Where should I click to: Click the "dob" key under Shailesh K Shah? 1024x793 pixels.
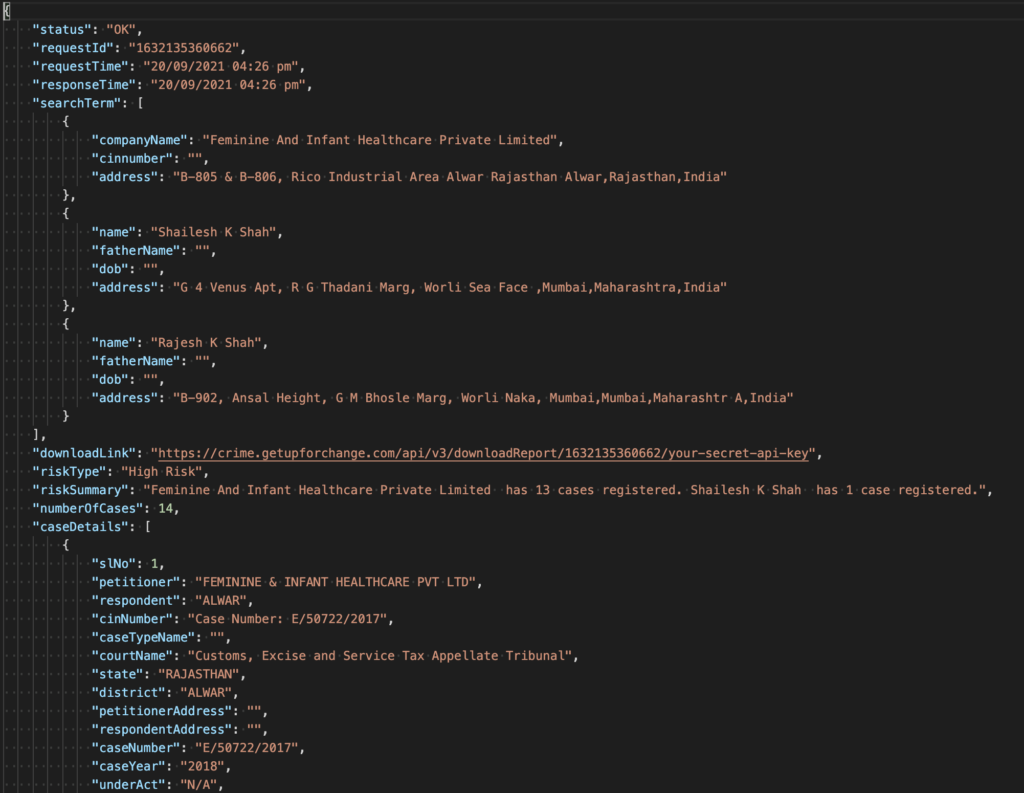(110, 269)
